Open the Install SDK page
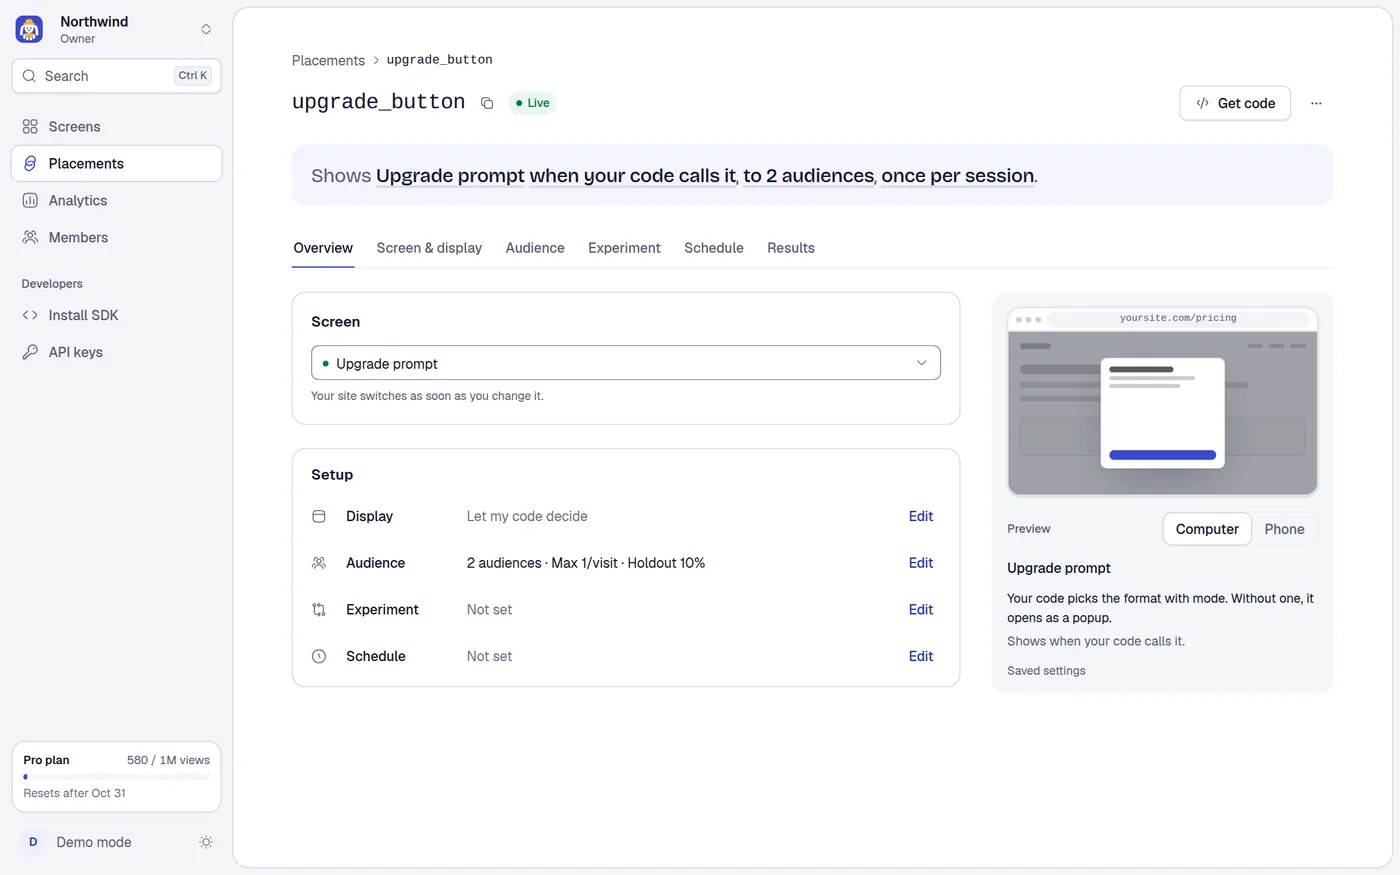The height and width of the screenshot is (875, 1400). pos(116,315)
